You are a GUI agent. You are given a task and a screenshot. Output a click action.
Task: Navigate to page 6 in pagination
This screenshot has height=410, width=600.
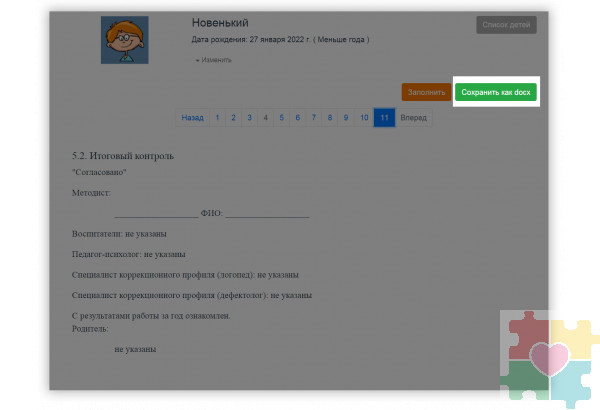click(x=297, y=117)
